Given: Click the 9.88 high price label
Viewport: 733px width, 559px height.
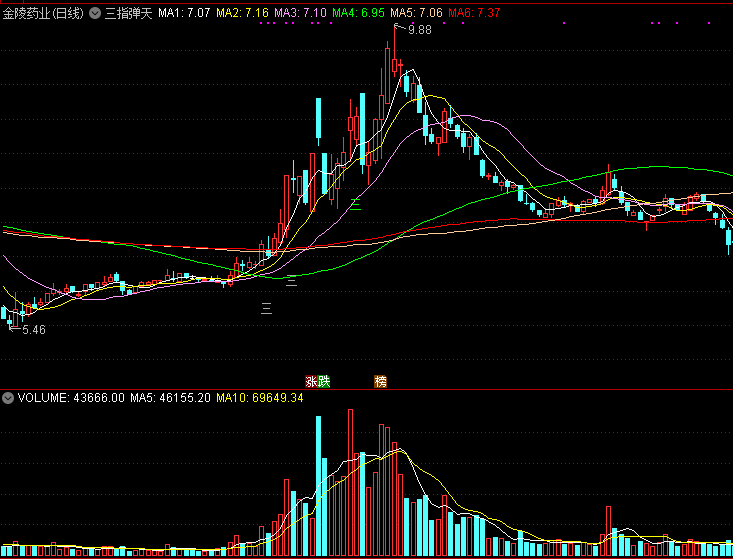Looking at the screenshot, I should coord(420,30).
